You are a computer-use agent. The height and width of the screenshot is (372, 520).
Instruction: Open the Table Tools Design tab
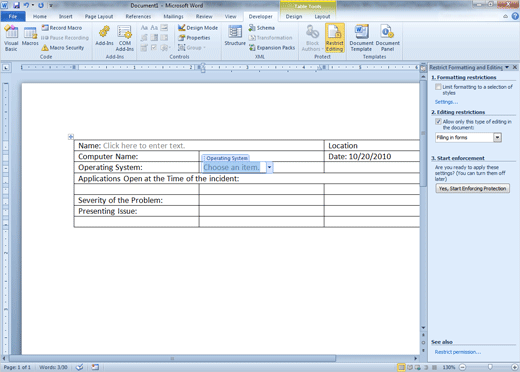point(294,16)
